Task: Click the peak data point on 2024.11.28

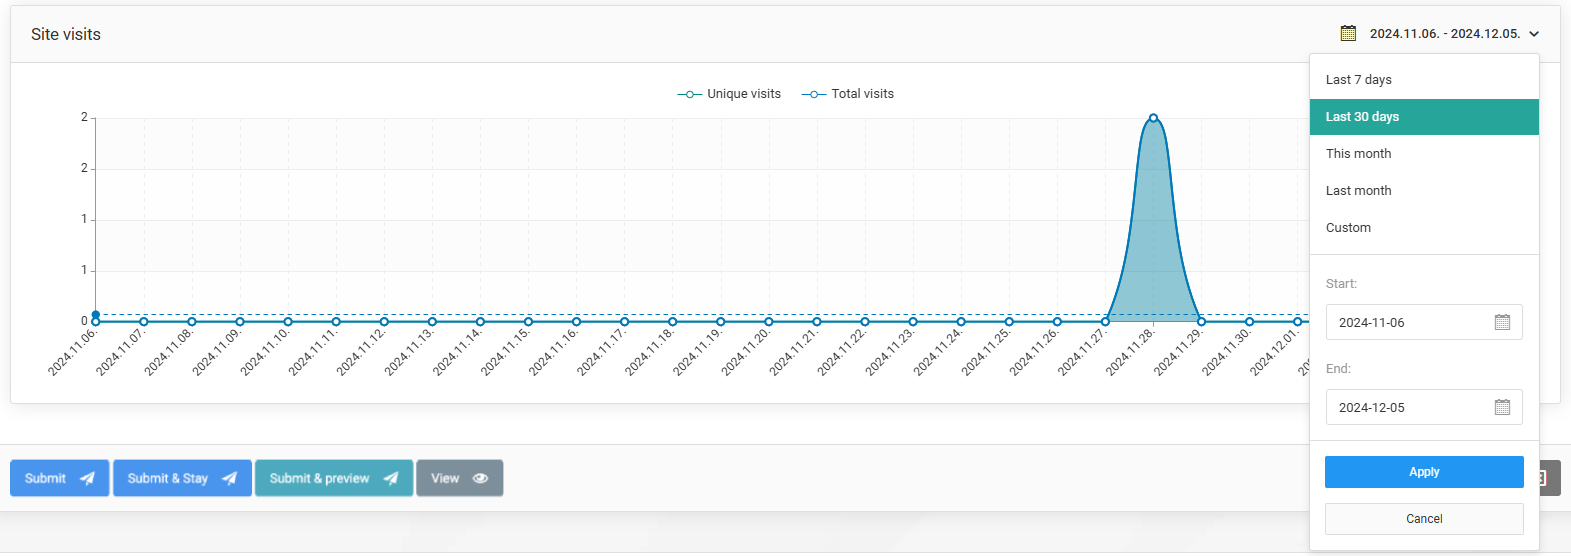Action: [x=1153, y=118]
